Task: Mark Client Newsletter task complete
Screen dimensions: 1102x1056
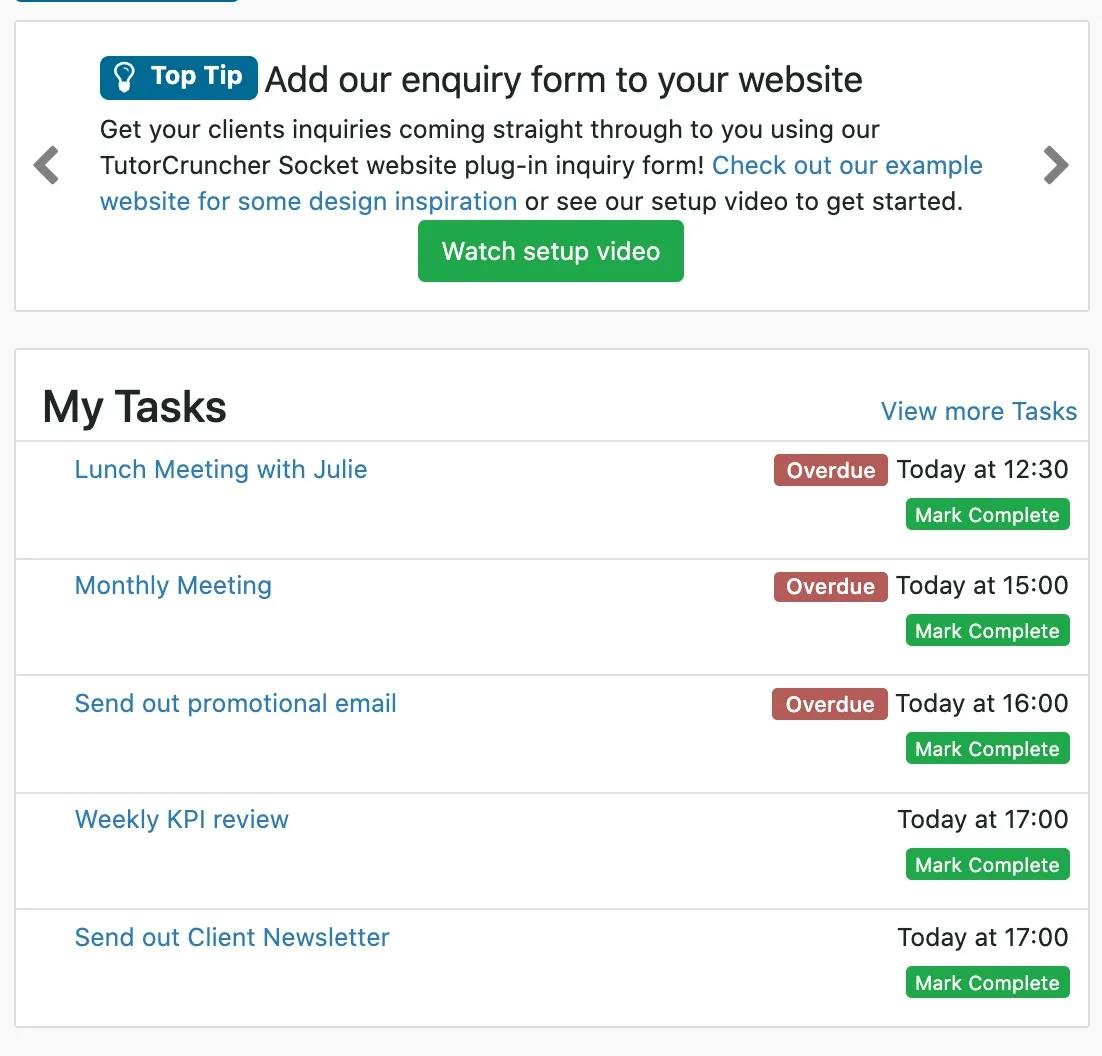Action: [x=987, y=983]
